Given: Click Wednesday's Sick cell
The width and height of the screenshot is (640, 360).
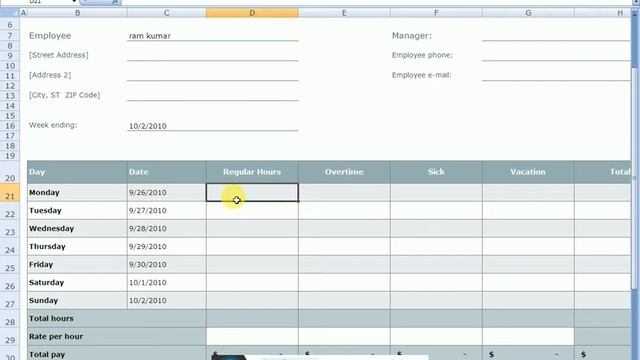Looking at the screenshot, I should [x=436, y=229].
